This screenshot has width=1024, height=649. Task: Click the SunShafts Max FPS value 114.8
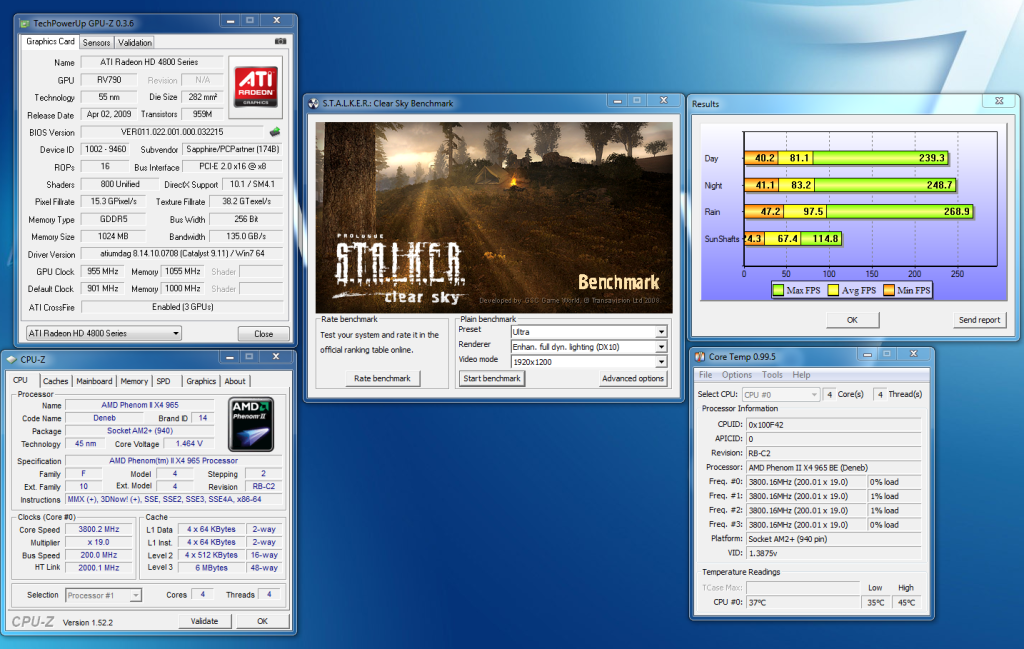[x=825, y=238]
